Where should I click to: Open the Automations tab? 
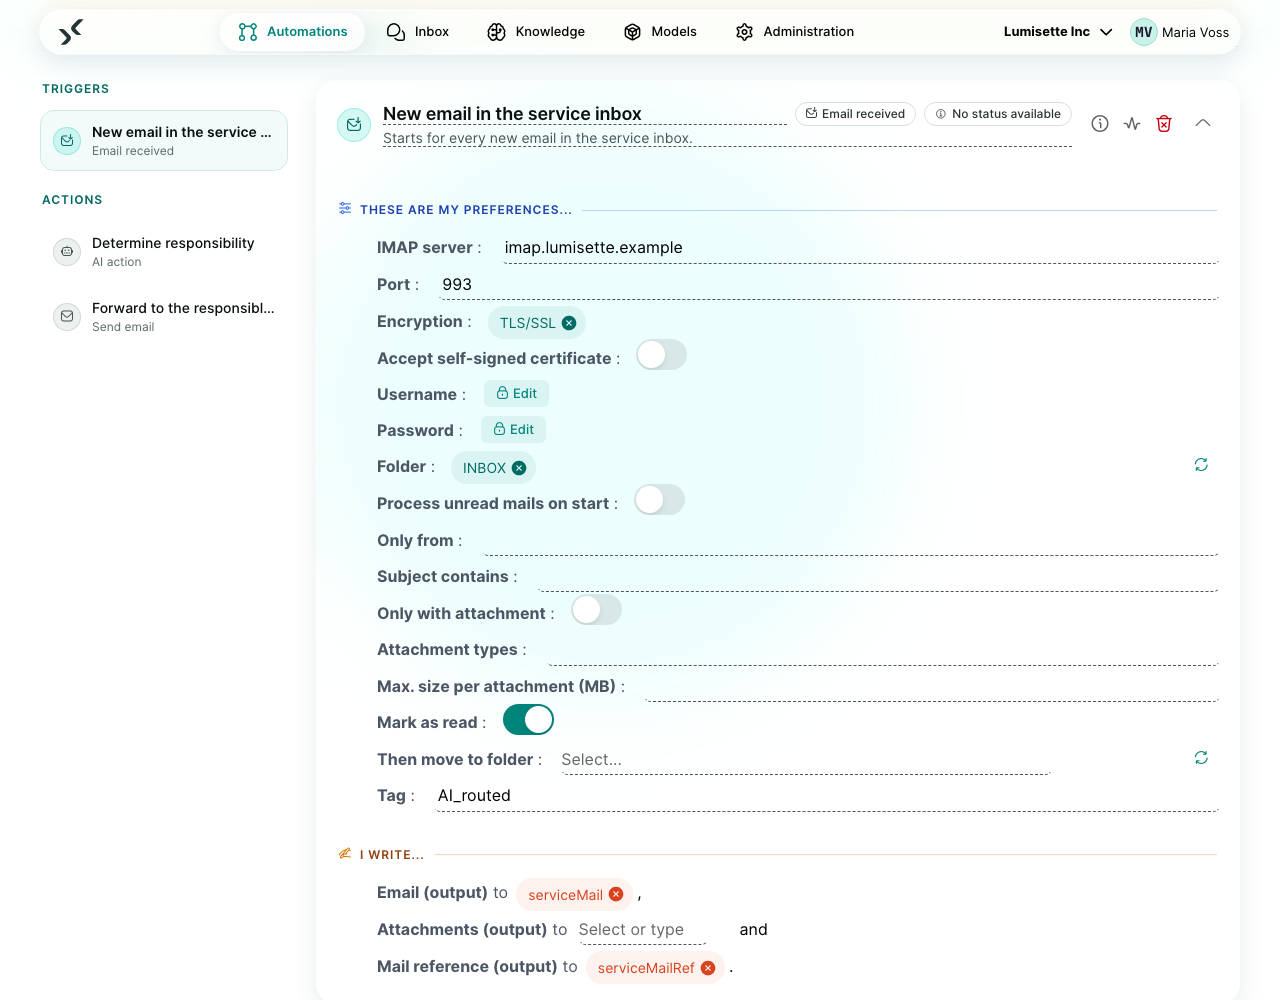pos(293,32)
